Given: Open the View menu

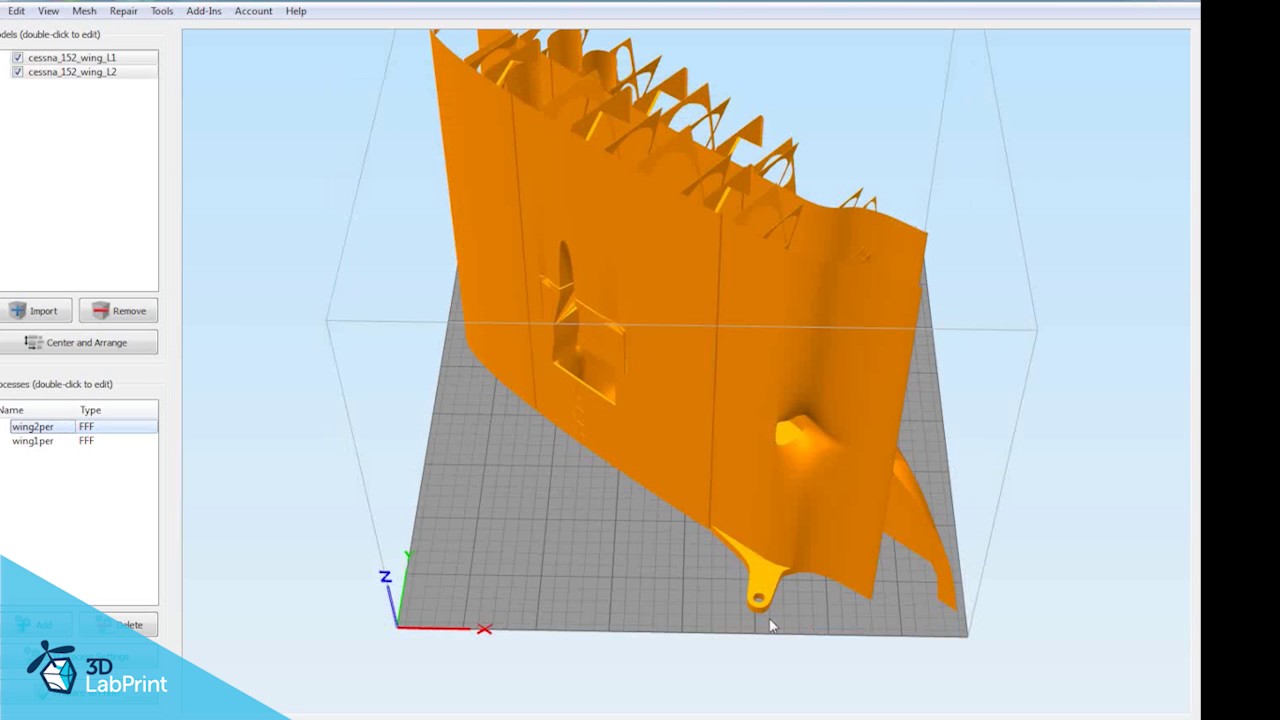Looking at the screenshot, I should coord(48,11).
